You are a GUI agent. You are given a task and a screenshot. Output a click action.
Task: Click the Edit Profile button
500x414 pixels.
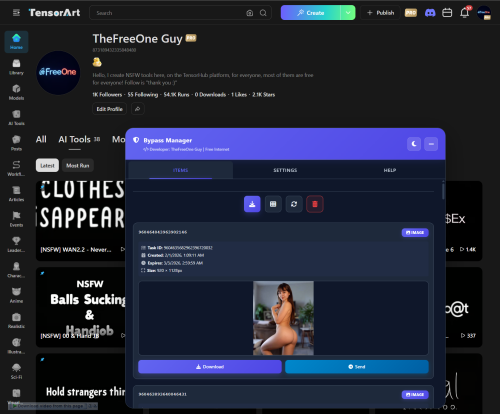(109, 109)
